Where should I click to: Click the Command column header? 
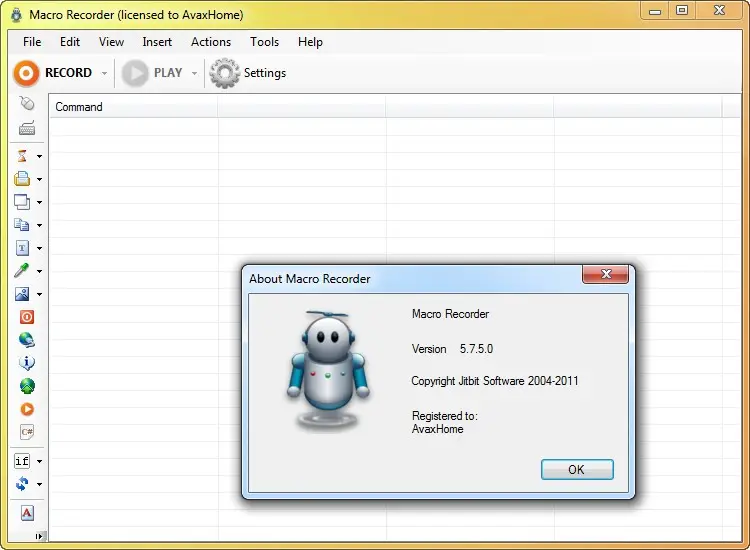(134, 107)
